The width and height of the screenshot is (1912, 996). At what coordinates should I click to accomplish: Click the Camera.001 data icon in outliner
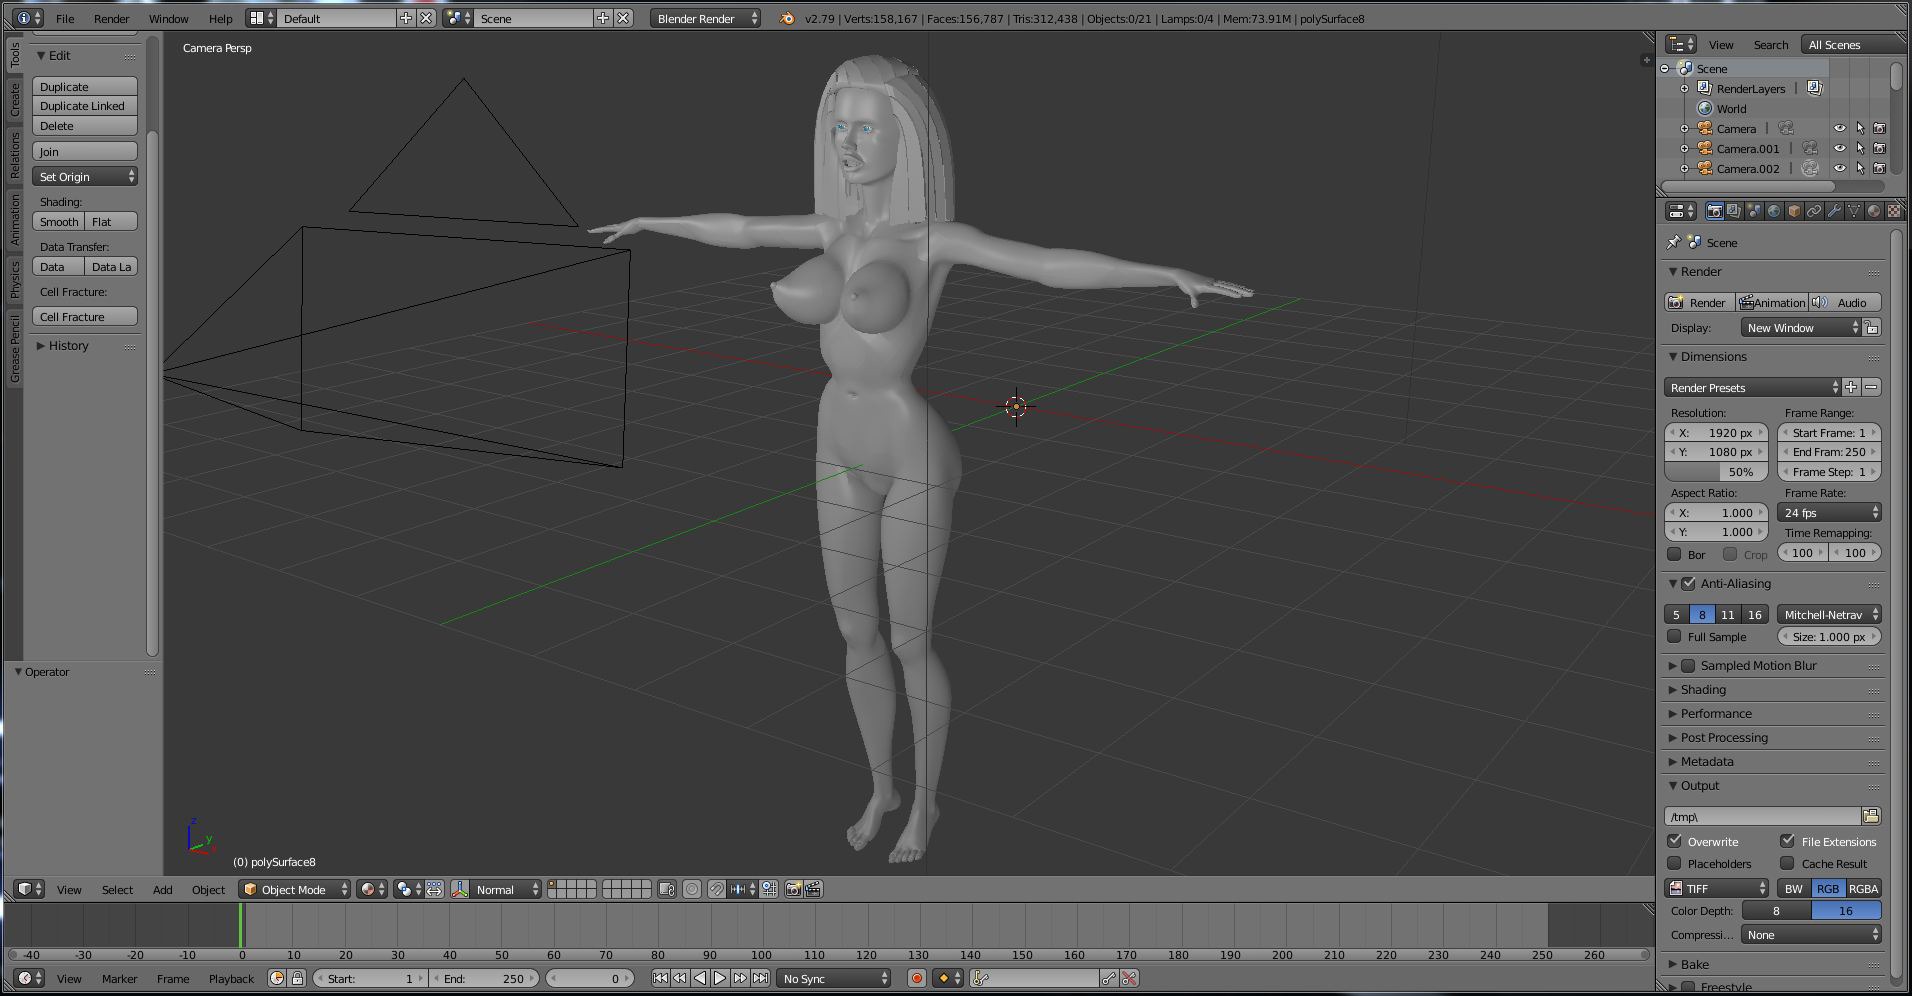[1810, 148]
